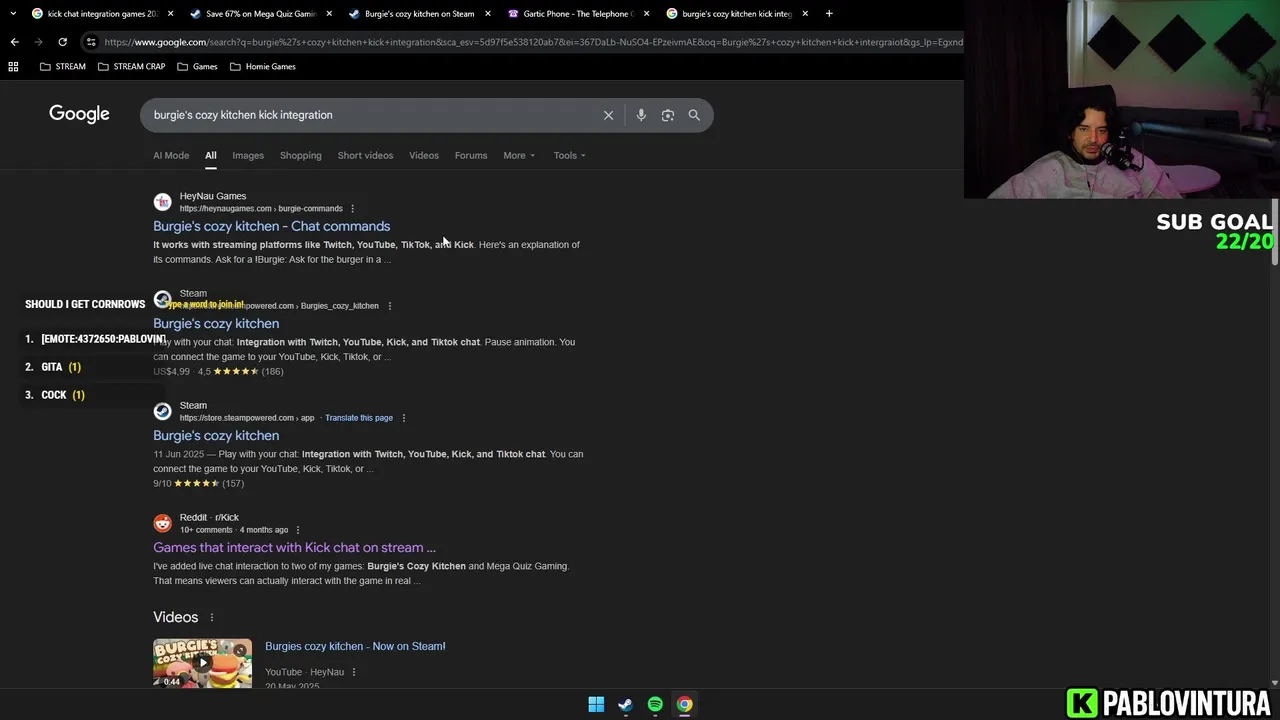Open the Reddit result three-dot menu

(x=298, y=530)
